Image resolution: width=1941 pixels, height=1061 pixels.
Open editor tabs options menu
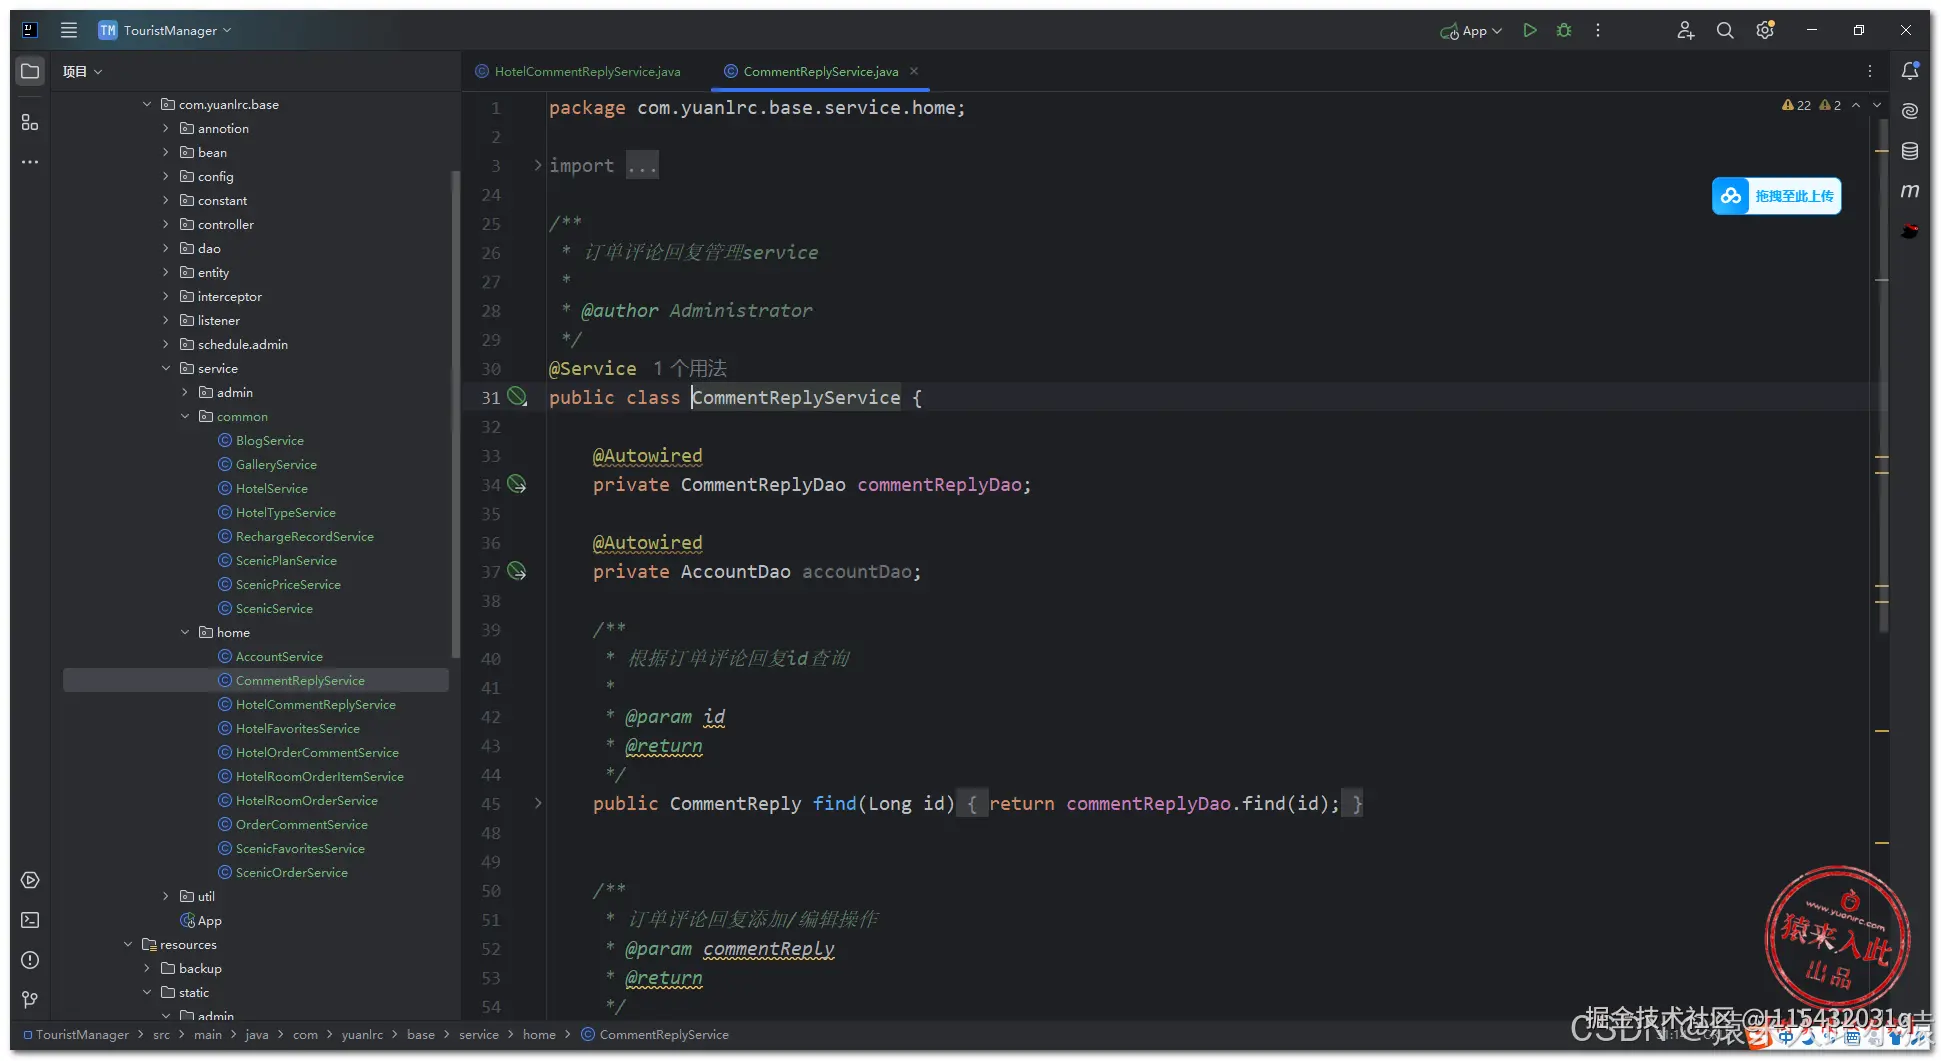tap(1870, 71)
